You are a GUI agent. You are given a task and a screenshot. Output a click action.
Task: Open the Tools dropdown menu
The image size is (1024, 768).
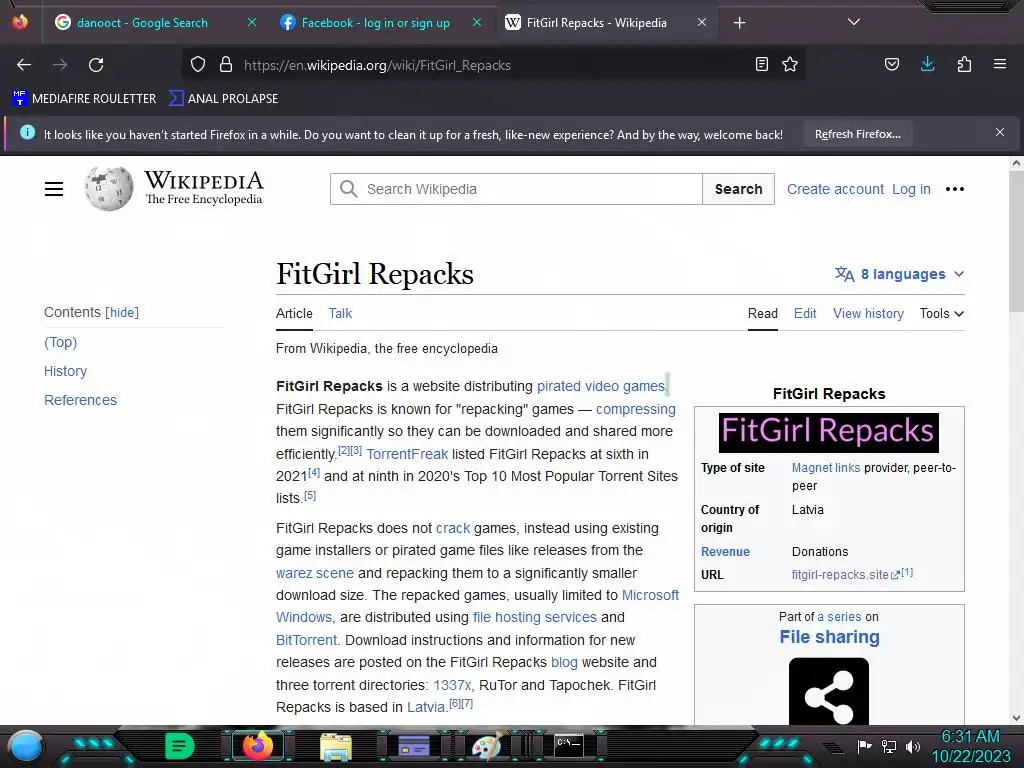[942, 313]
